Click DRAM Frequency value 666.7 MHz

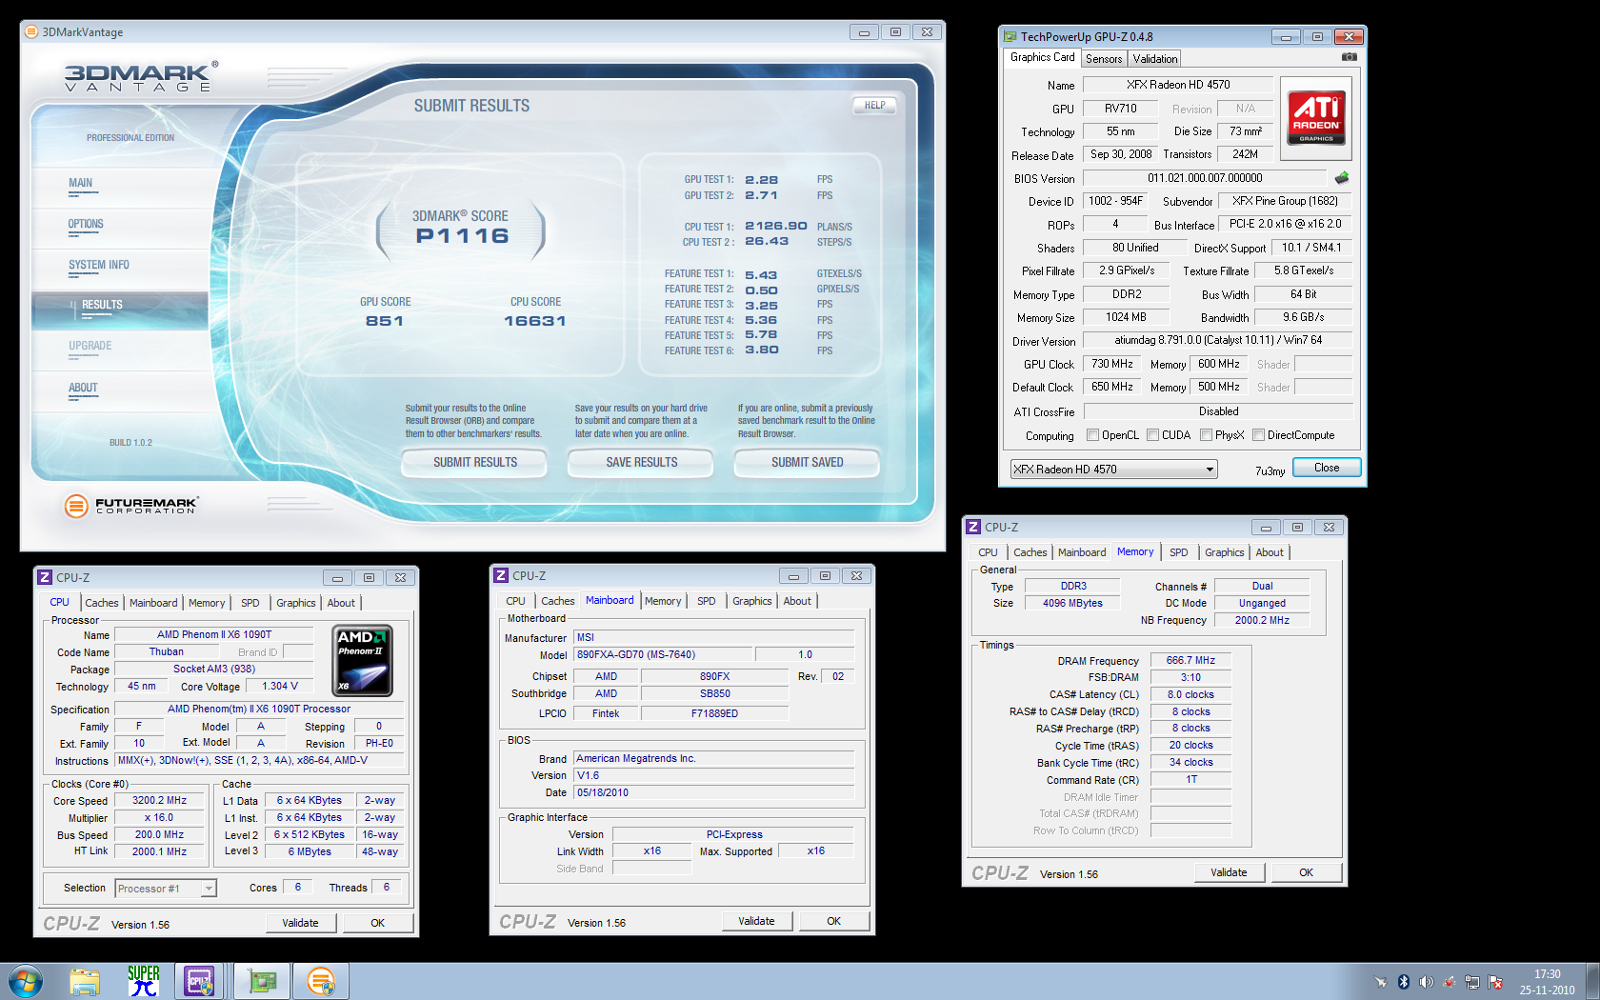(1190, 661)
